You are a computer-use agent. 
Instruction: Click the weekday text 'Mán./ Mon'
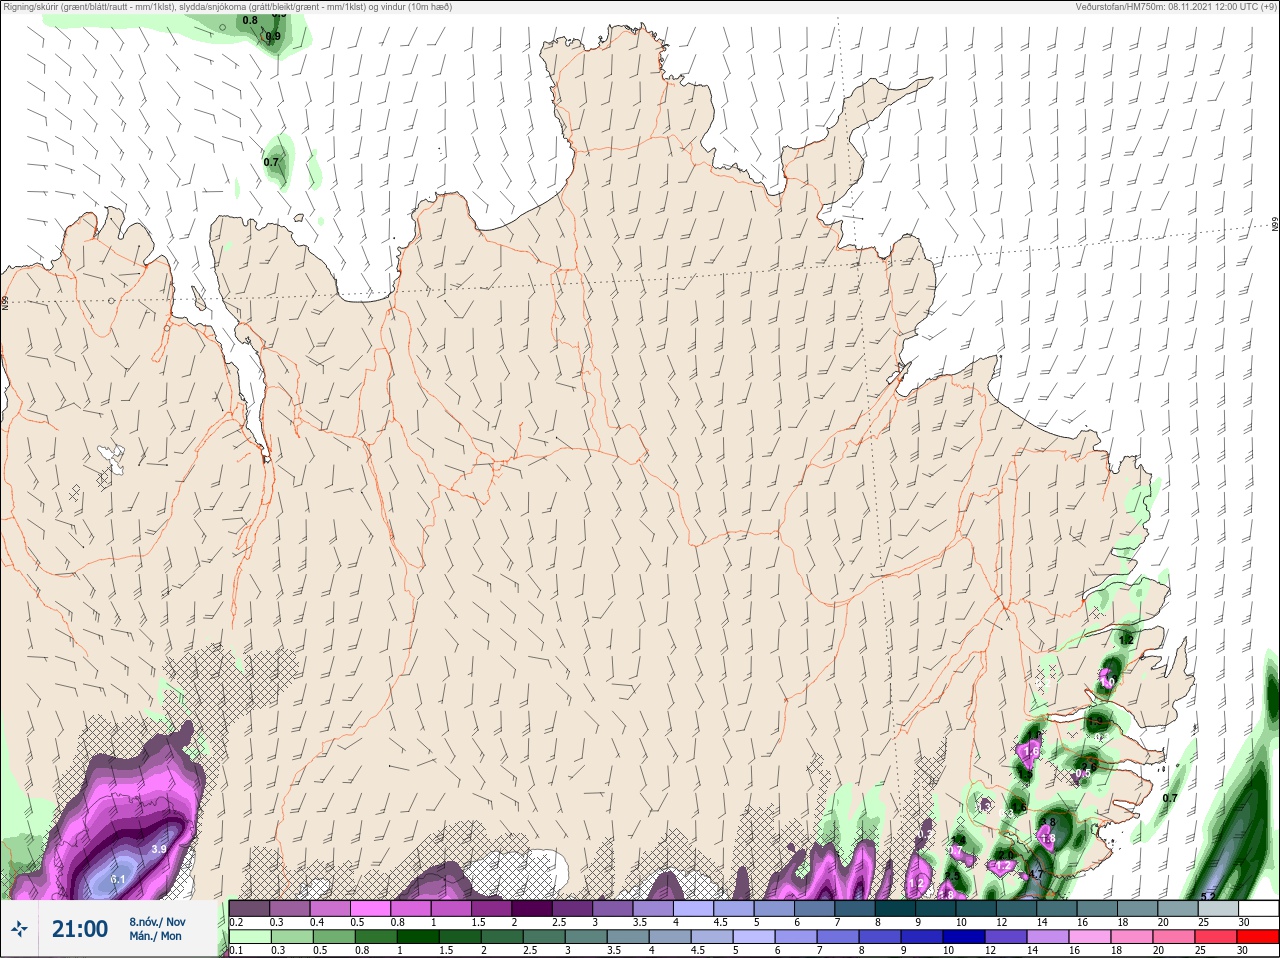[155, 937]
